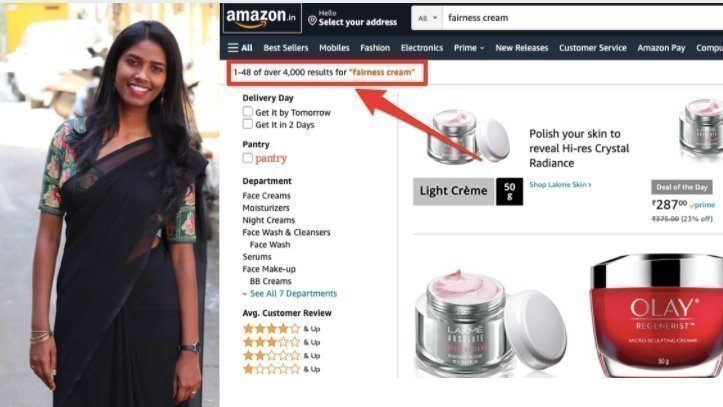Open the Face Creams department link
This screenshot has height=407, width=723.
point(267,195)
